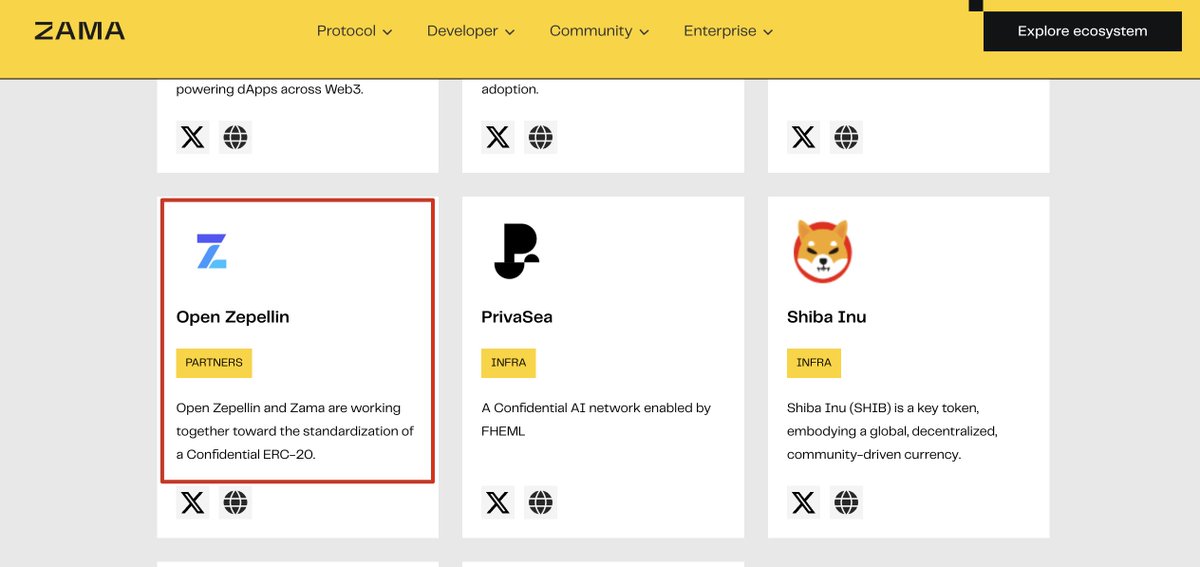Select the INFRA tag on PrivaSea
The image size is (1200, 567).
coord(509,363)
